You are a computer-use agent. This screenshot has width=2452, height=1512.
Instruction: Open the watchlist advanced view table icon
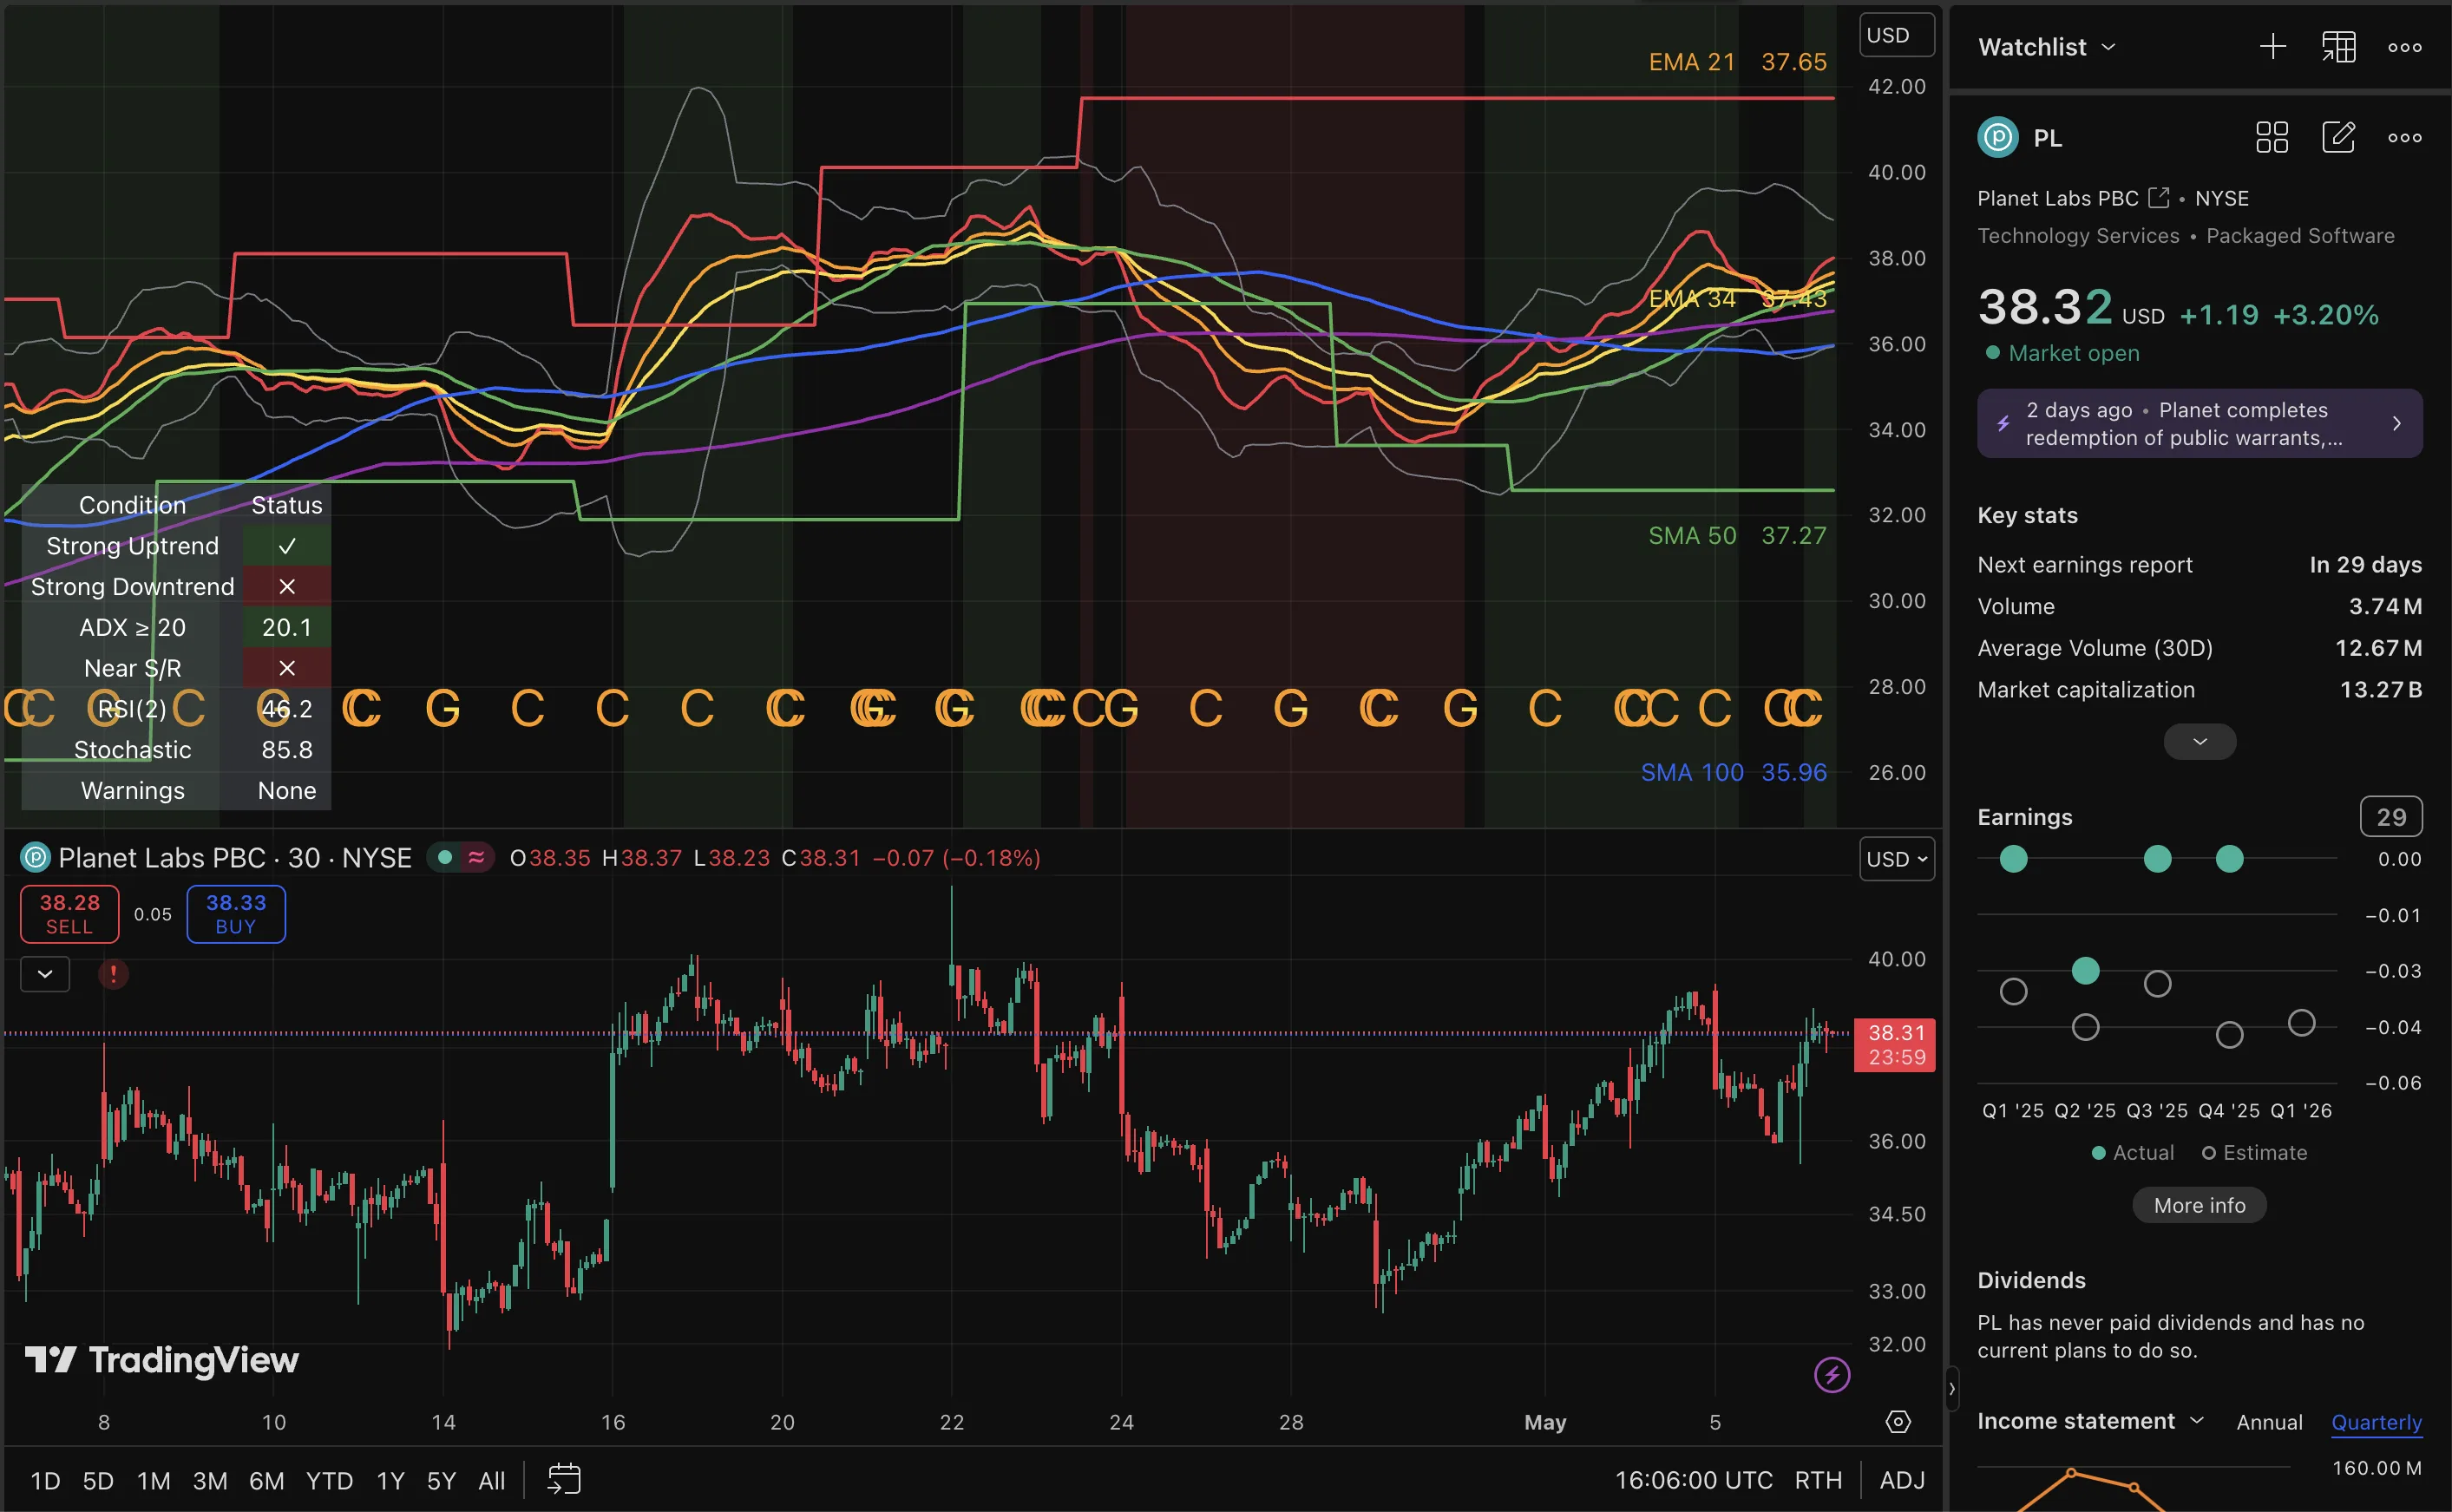(2338, 46)
